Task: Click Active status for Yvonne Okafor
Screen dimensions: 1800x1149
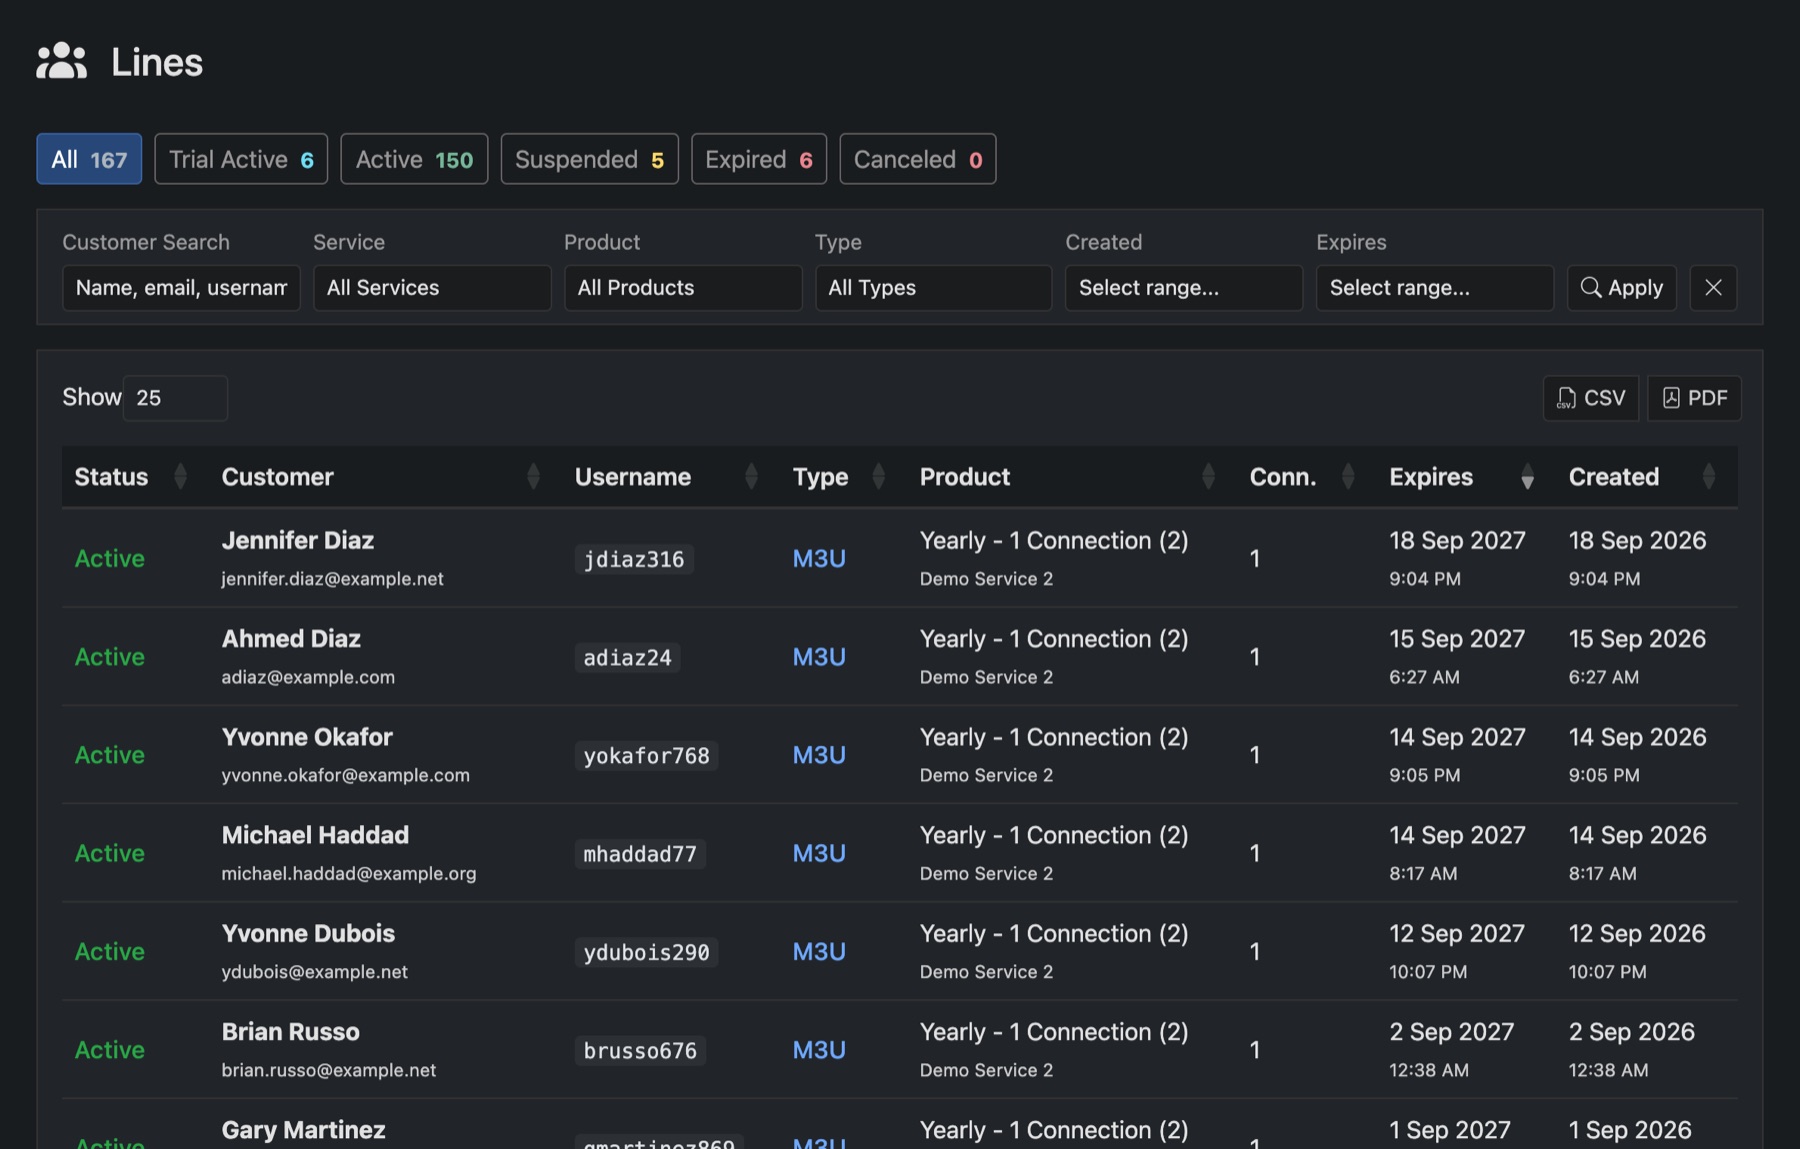Action: click(x=110, y=755)
